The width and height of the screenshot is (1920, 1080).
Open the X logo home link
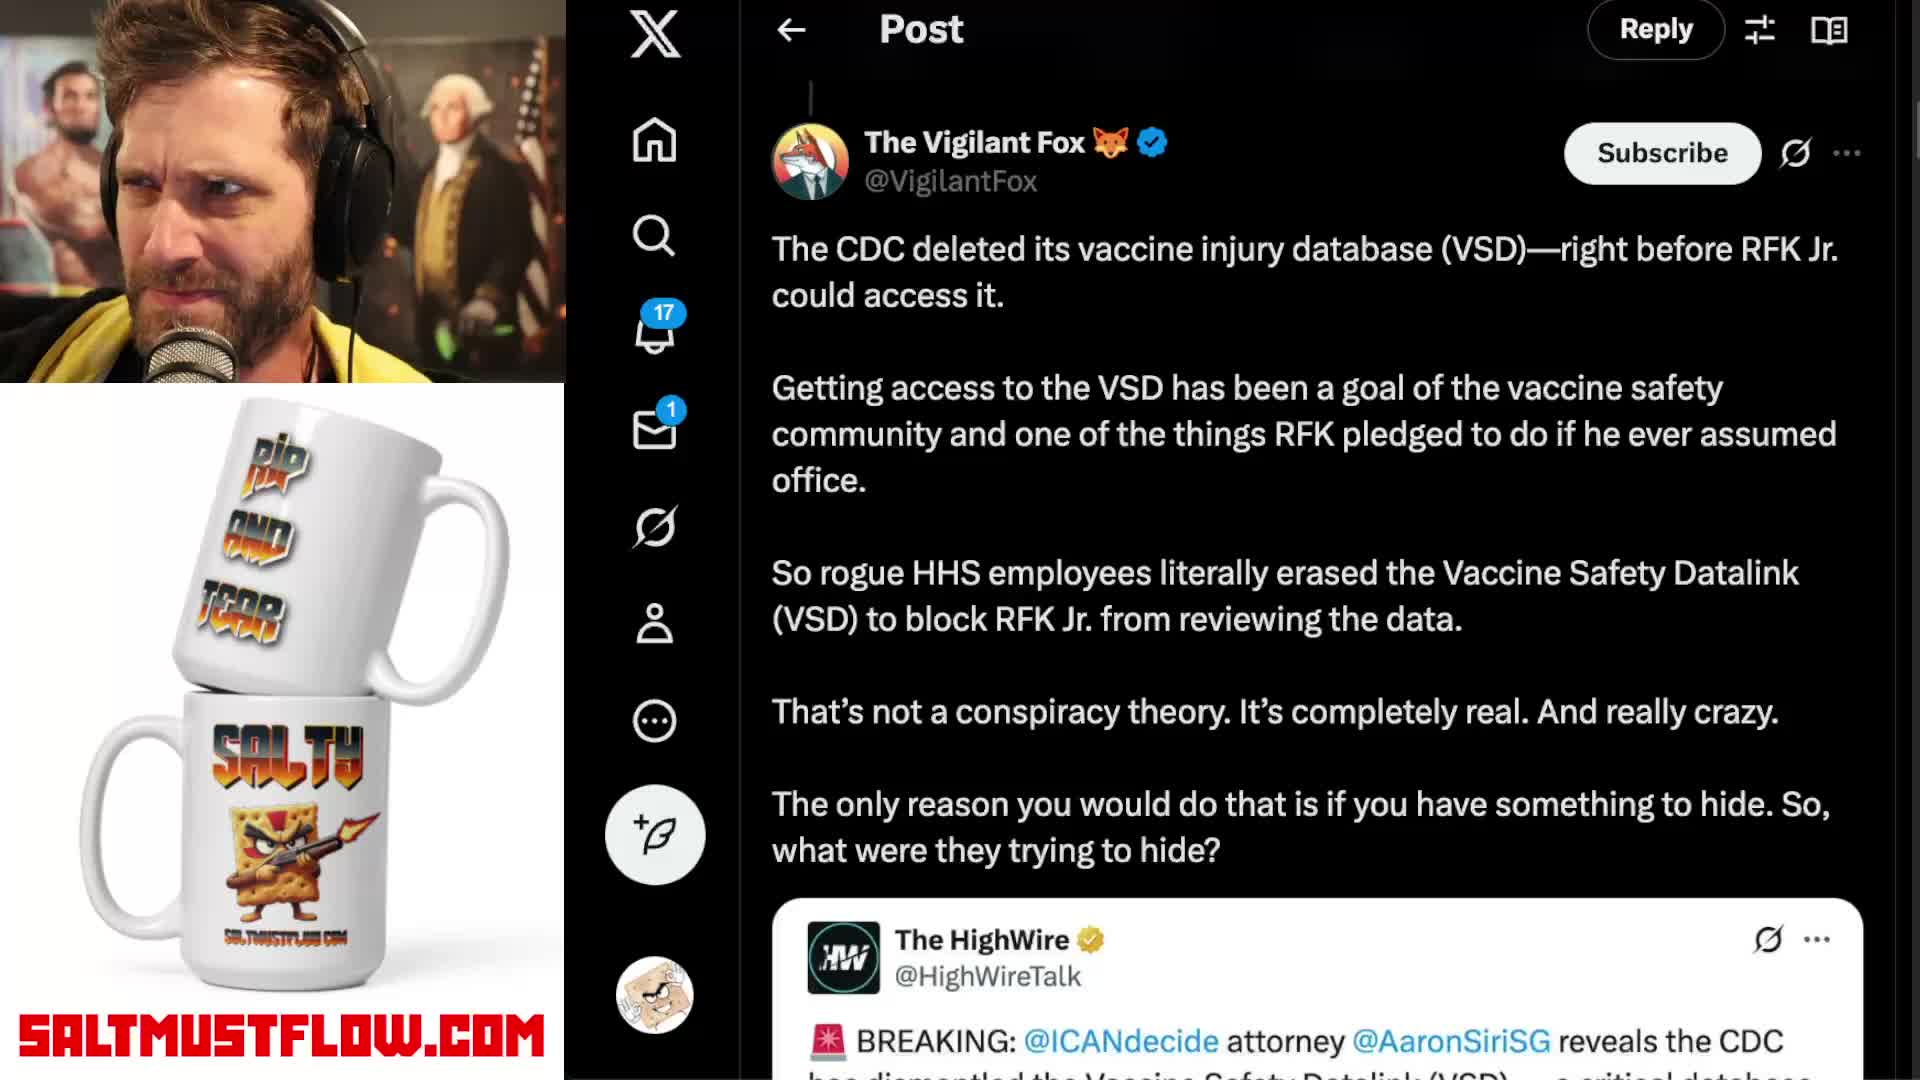(x=655, y=34)
